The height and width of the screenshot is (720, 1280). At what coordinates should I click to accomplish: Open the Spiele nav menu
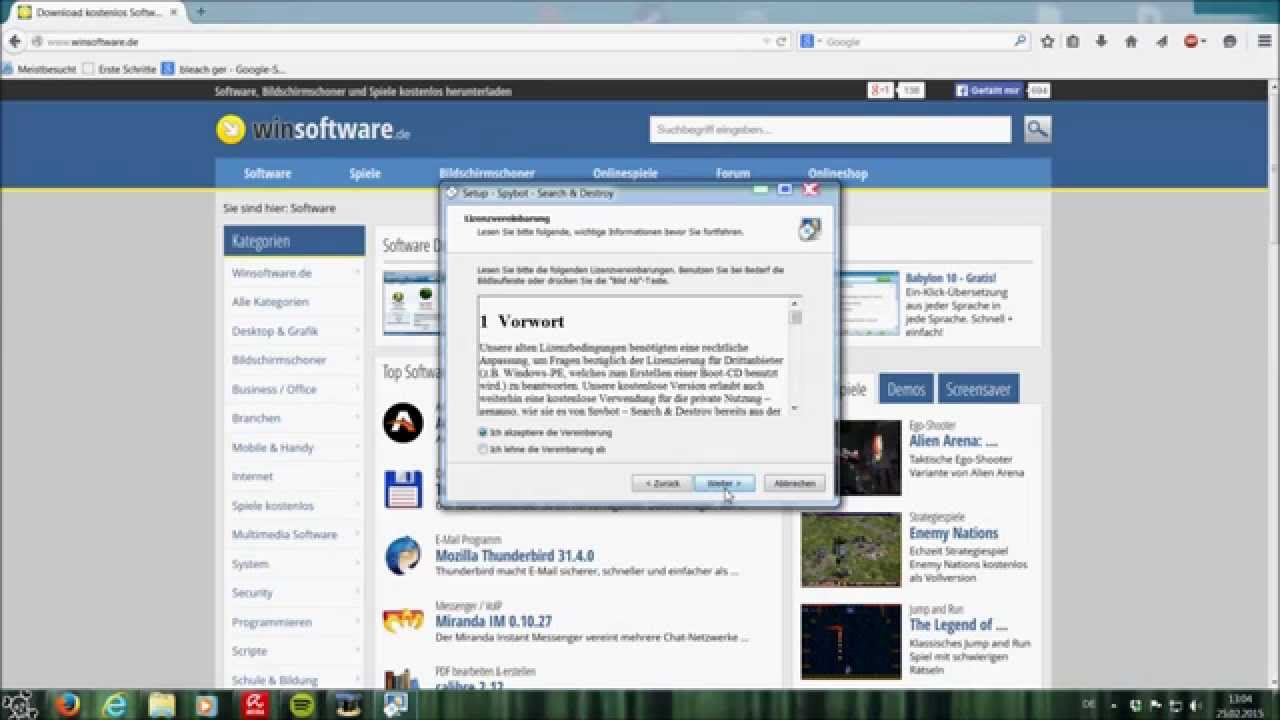point(365,173)
